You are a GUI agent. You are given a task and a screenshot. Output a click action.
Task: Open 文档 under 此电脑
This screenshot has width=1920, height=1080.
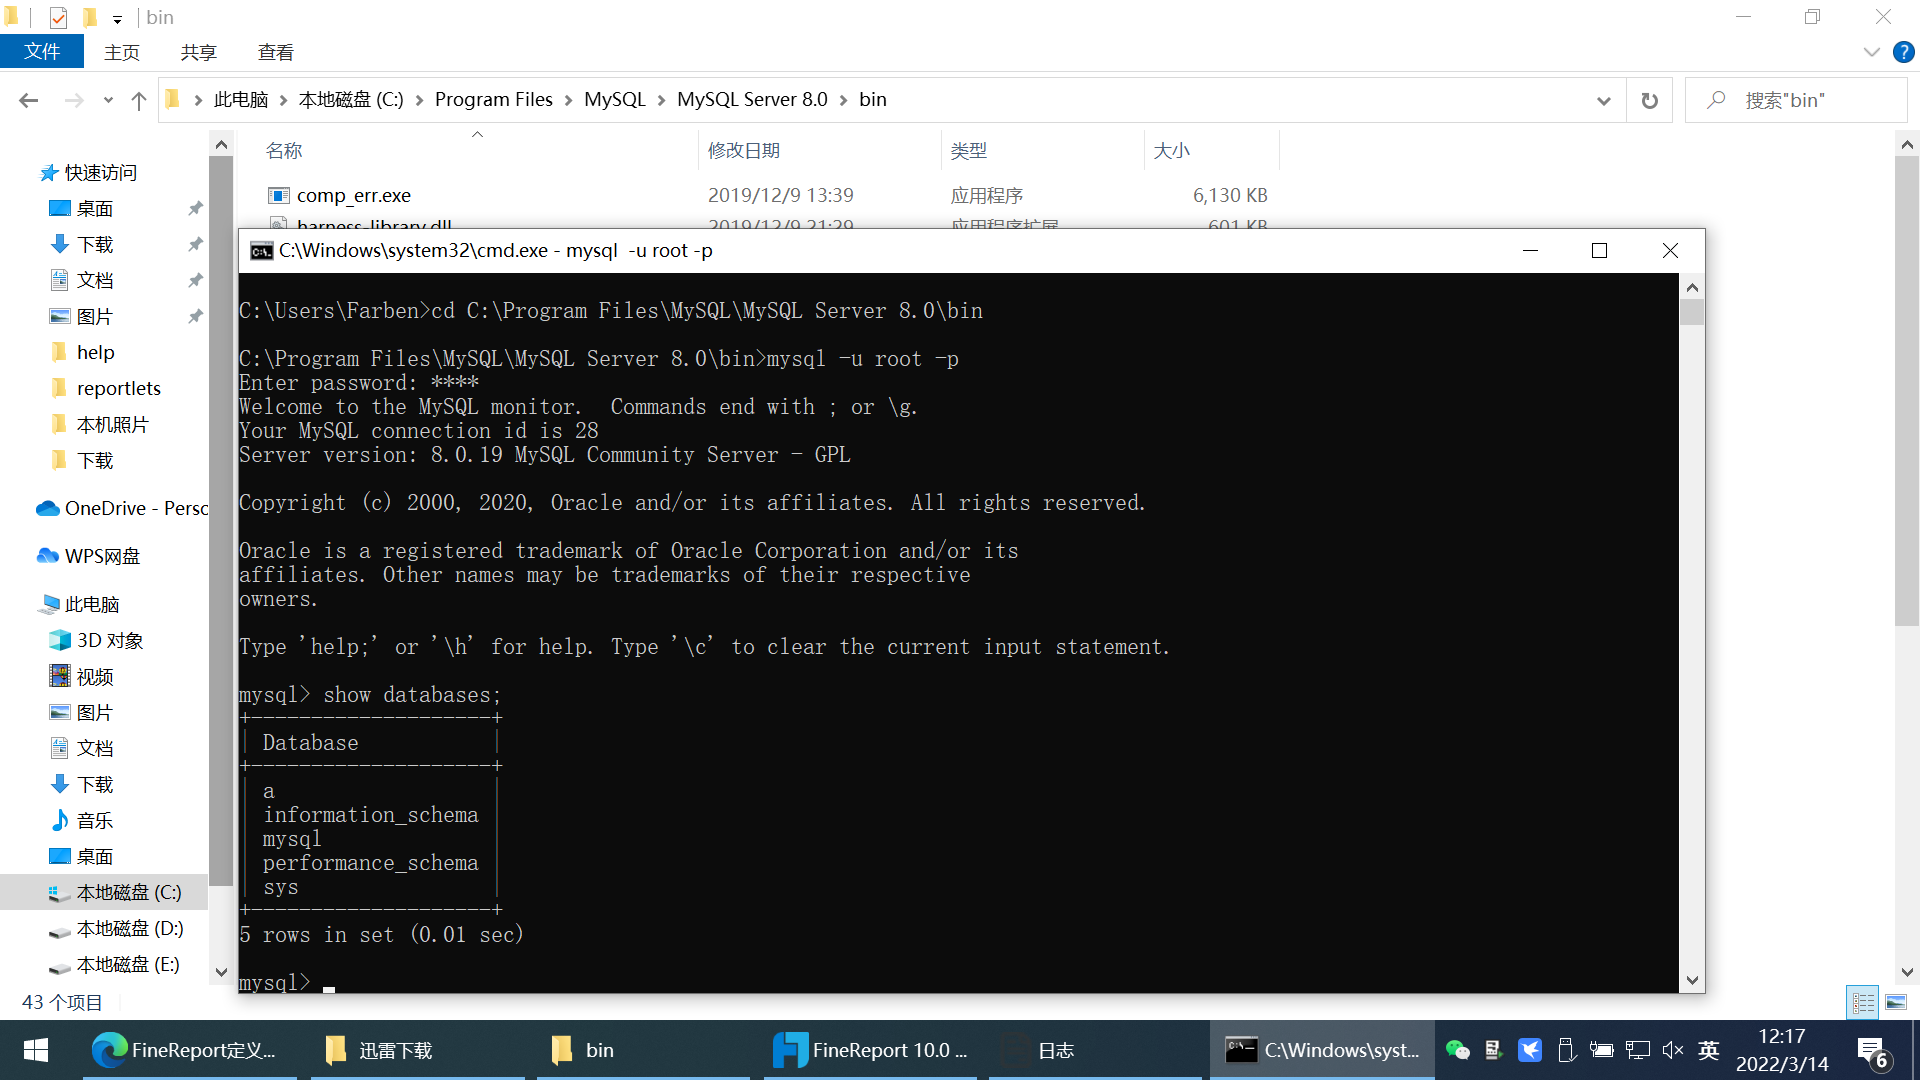(x=95, y=748)
